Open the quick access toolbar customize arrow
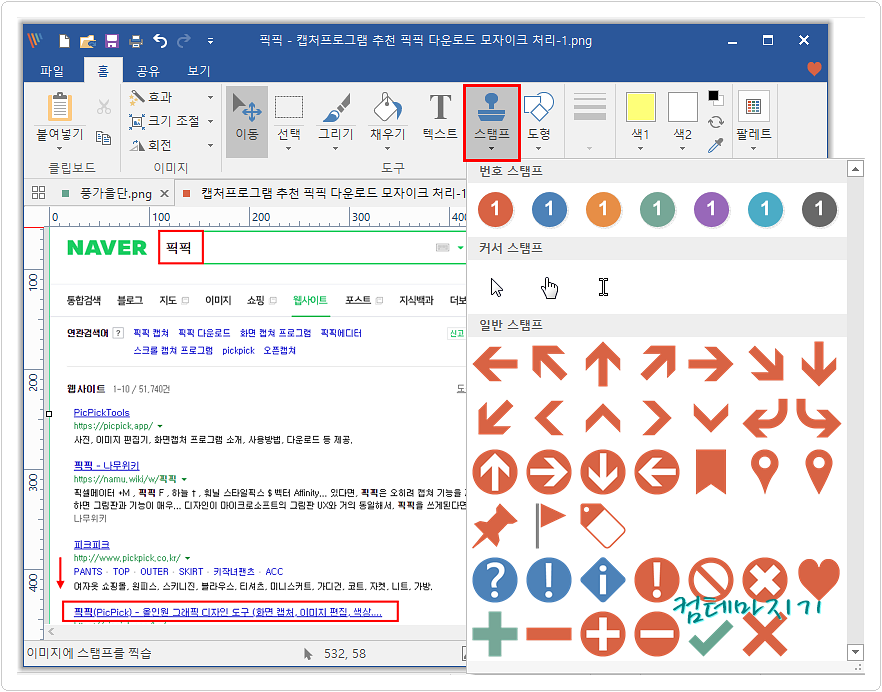This screenshot has height=692, width=882. click(210, 41)
